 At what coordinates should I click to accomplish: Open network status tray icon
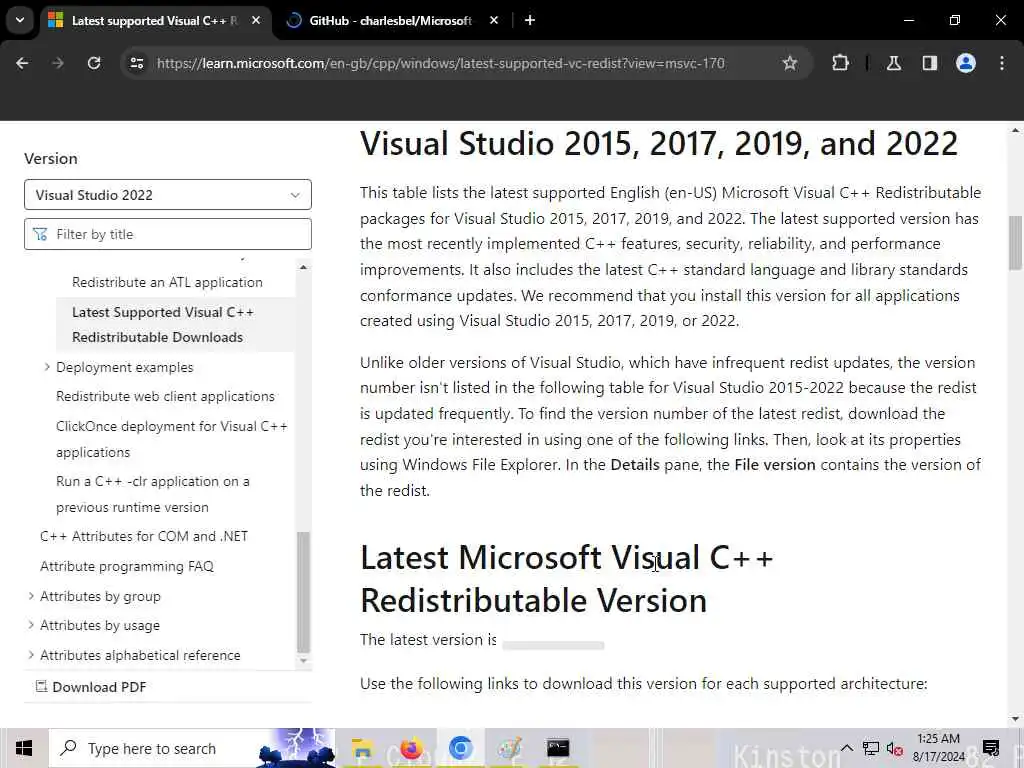tap(871, 748)
